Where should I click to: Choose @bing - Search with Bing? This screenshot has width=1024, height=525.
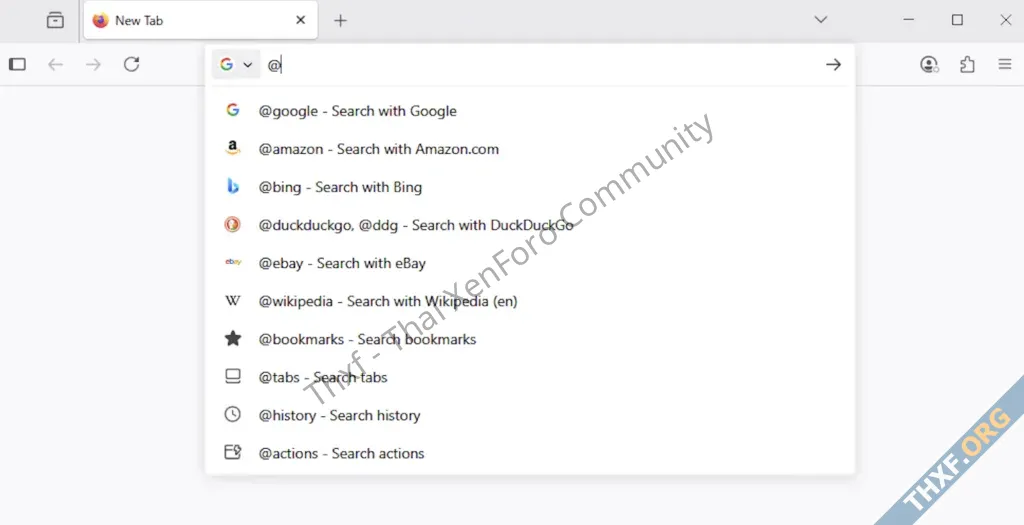530,187
